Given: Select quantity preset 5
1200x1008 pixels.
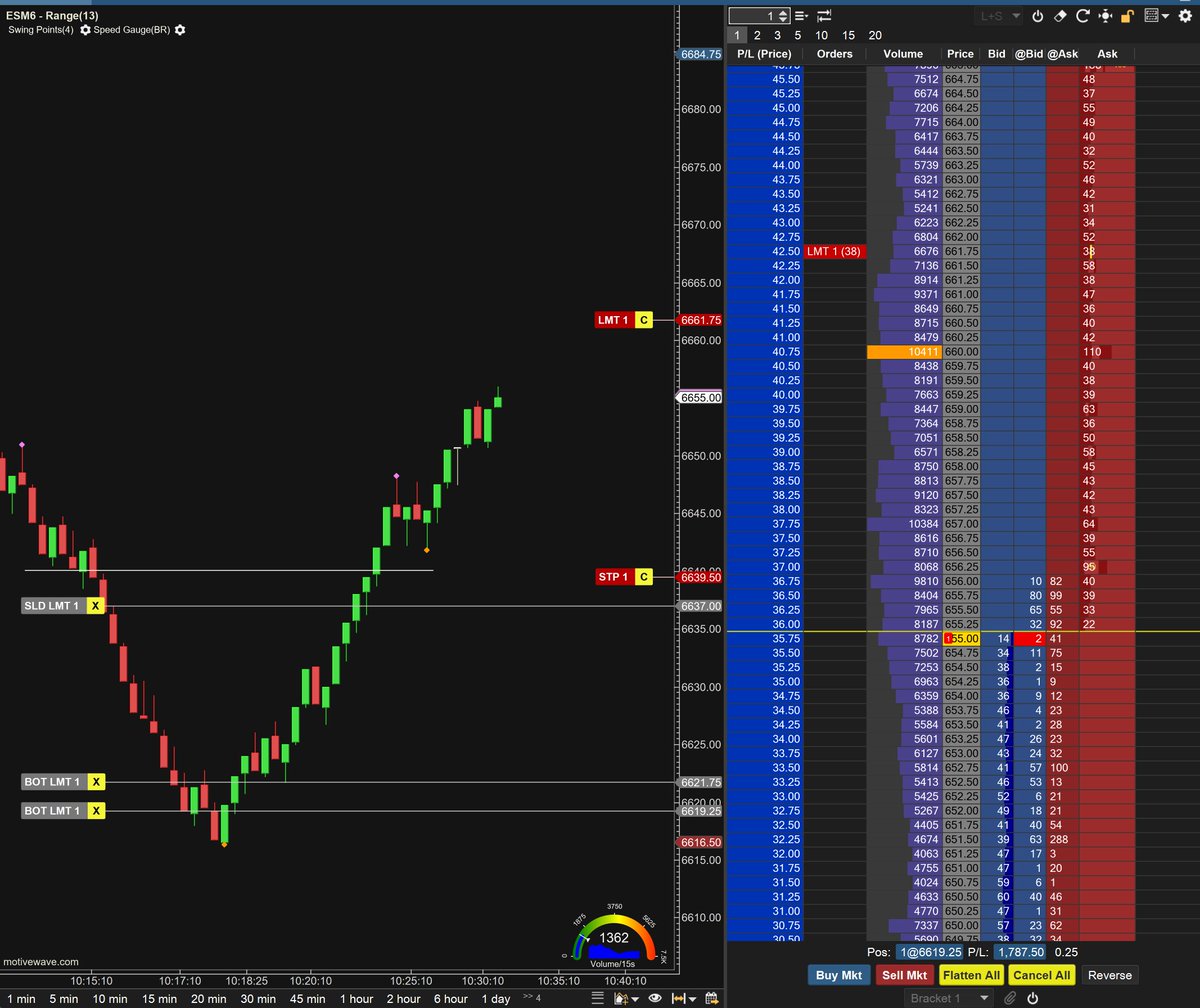Looking at the screenshot, I should [797, 35].
